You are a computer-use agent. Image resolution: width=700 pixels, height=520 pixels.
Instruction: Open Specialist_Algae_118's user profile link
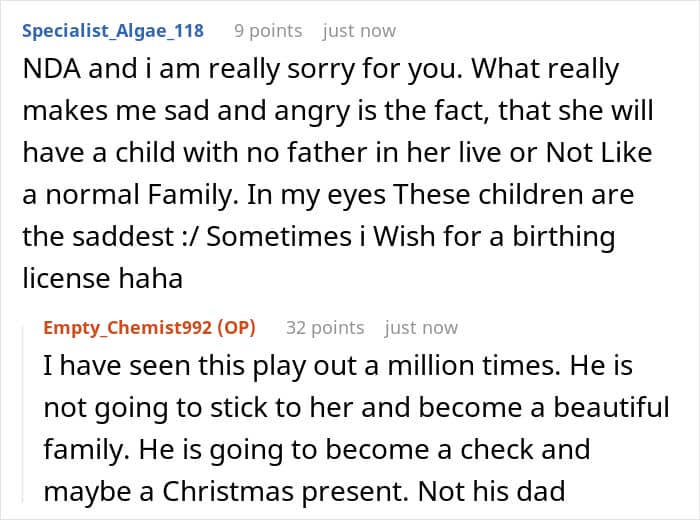(x=112, y=30)
